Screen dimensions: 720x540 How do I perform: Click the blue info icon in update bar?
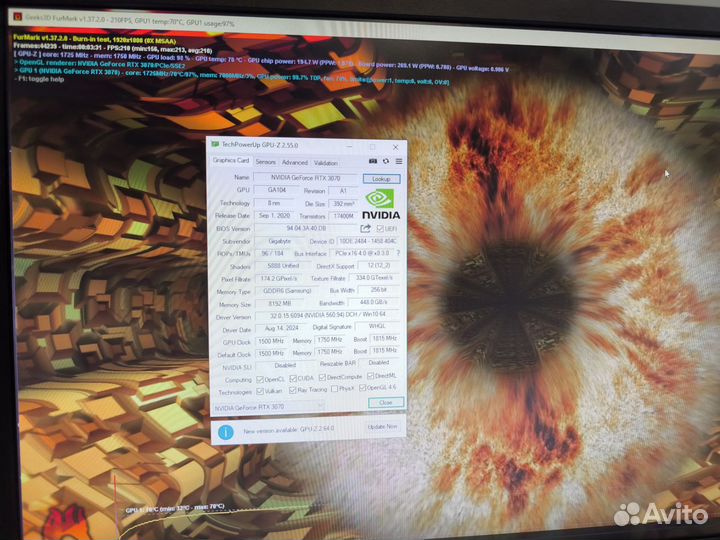click(x=225, y=432)
